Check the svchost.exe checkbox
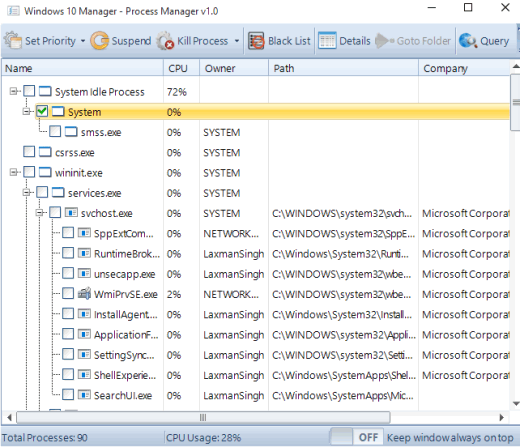The image size is (520, 447). (x=55, y=212)
